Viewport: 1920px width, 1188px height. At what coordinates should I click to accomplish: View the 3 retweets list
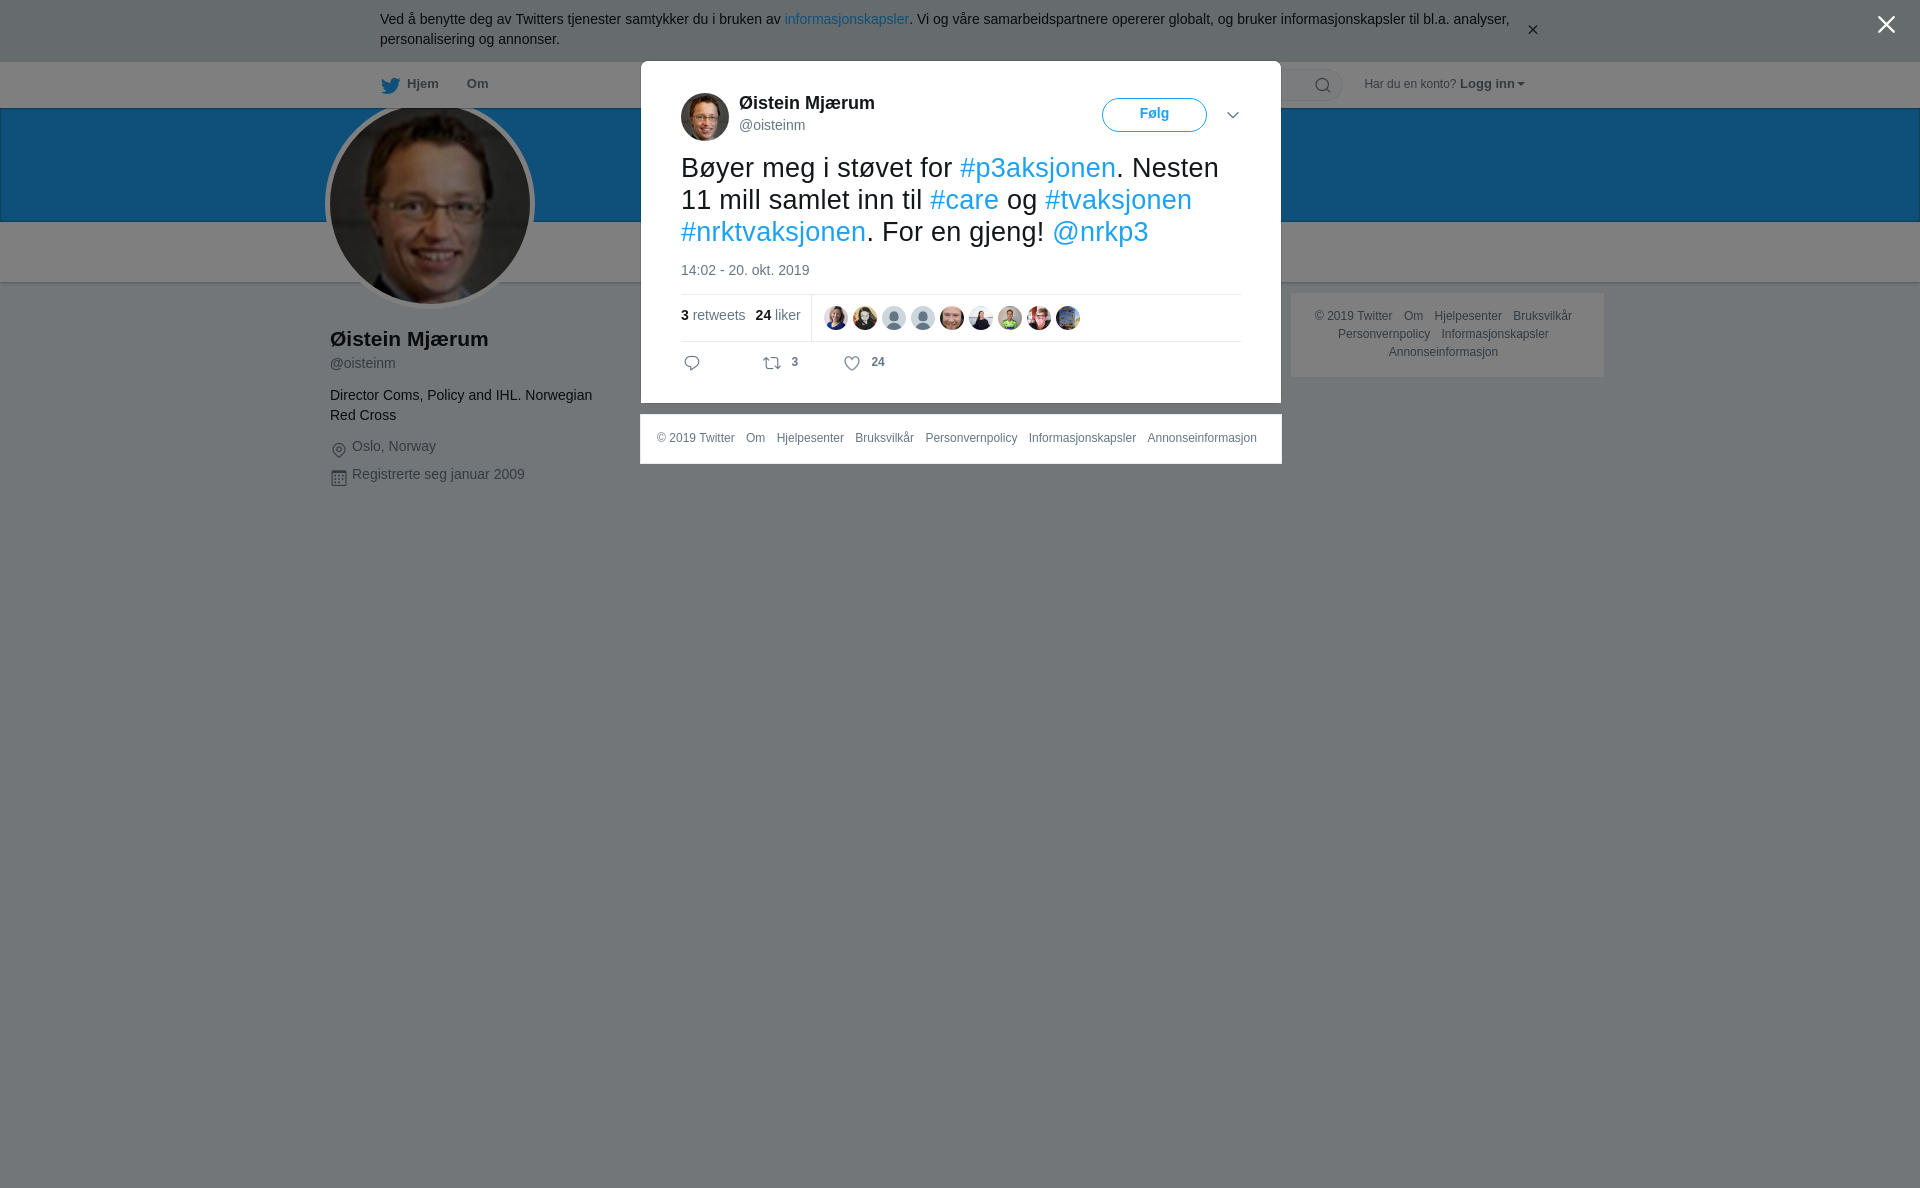pyautogui.click(x=713, y=315)
